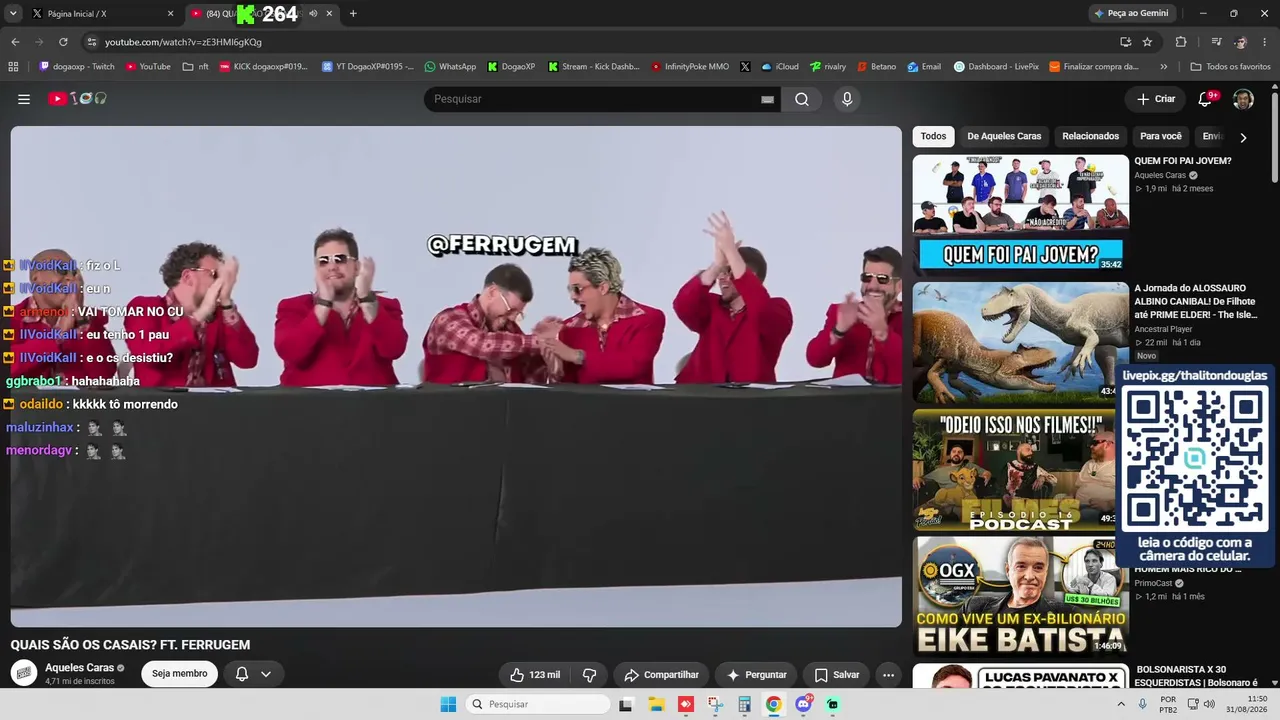Mute the playing YouTube tab

[313, 14]
